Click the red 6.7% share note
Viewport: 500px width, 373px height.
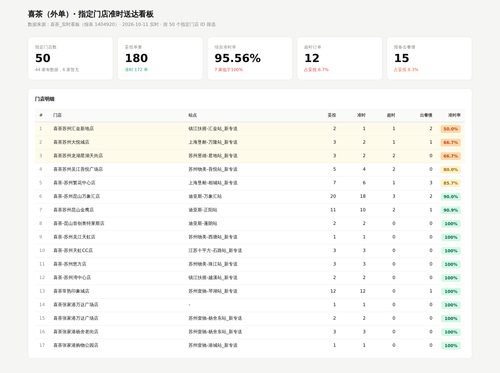point(316,70)
